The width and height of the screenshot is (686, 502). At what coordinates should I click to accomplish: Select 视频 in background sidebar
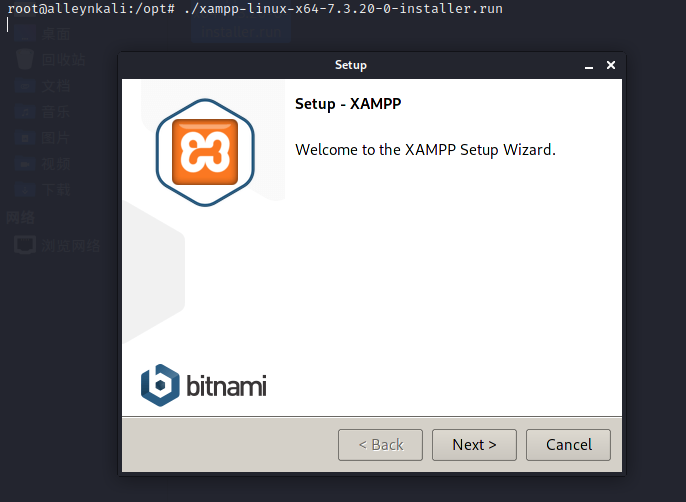(42, 164)
